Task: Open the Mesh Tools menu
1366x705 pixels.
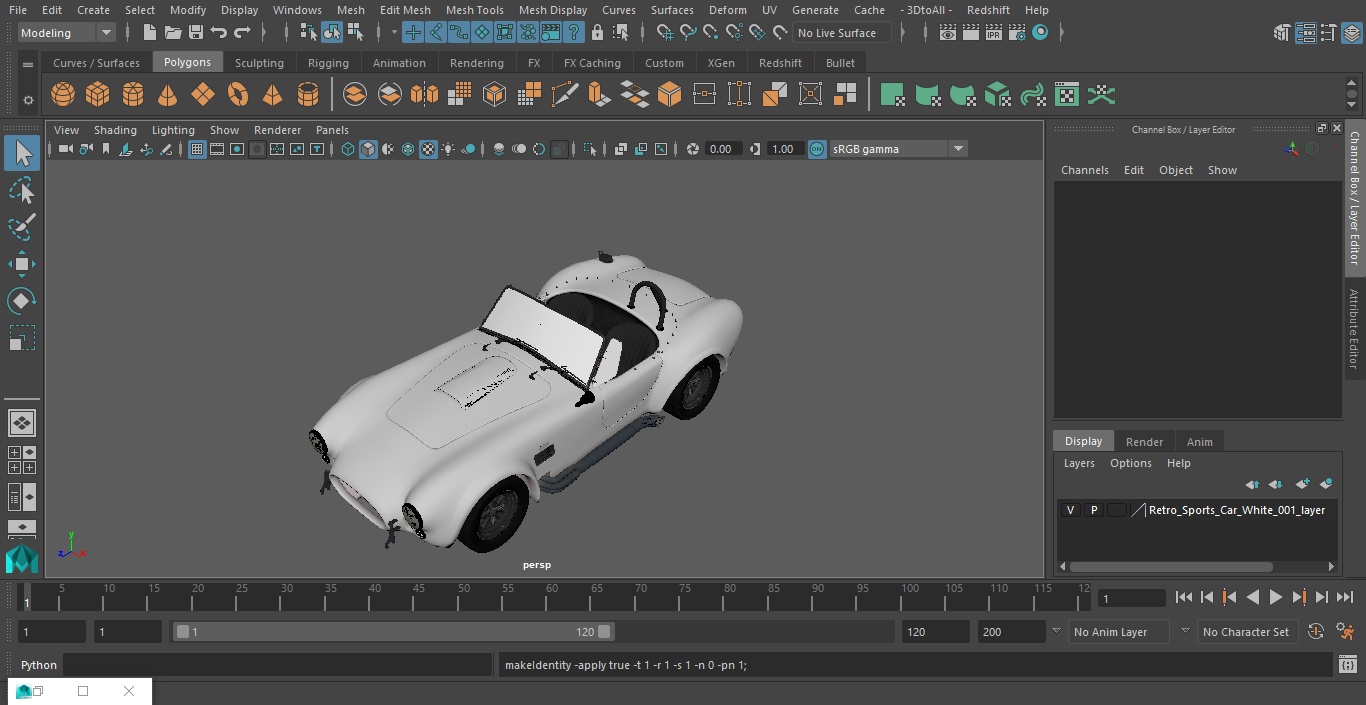Action: tap(474, 10)
